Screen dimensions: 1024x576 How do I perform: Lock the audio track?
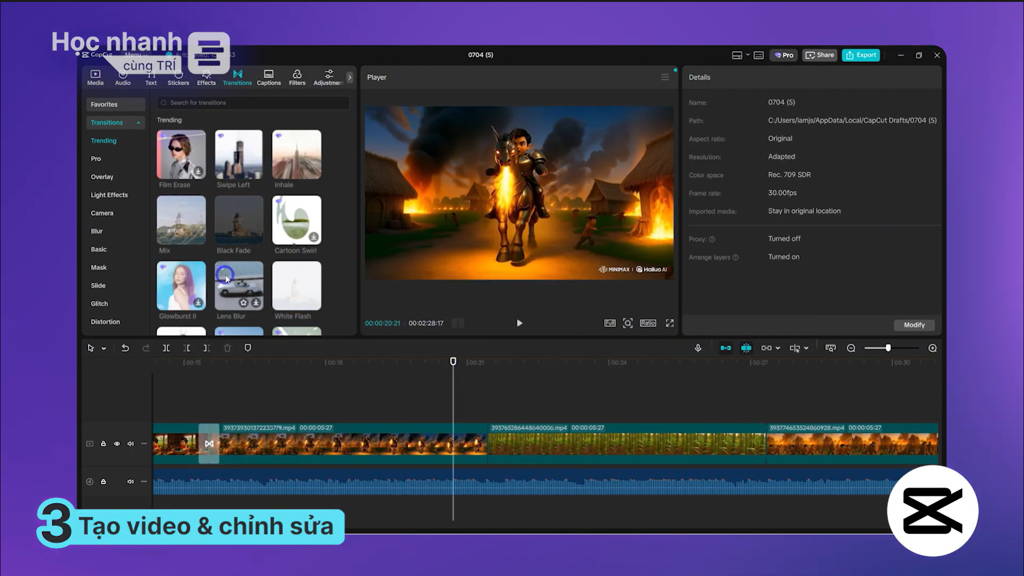103,482
